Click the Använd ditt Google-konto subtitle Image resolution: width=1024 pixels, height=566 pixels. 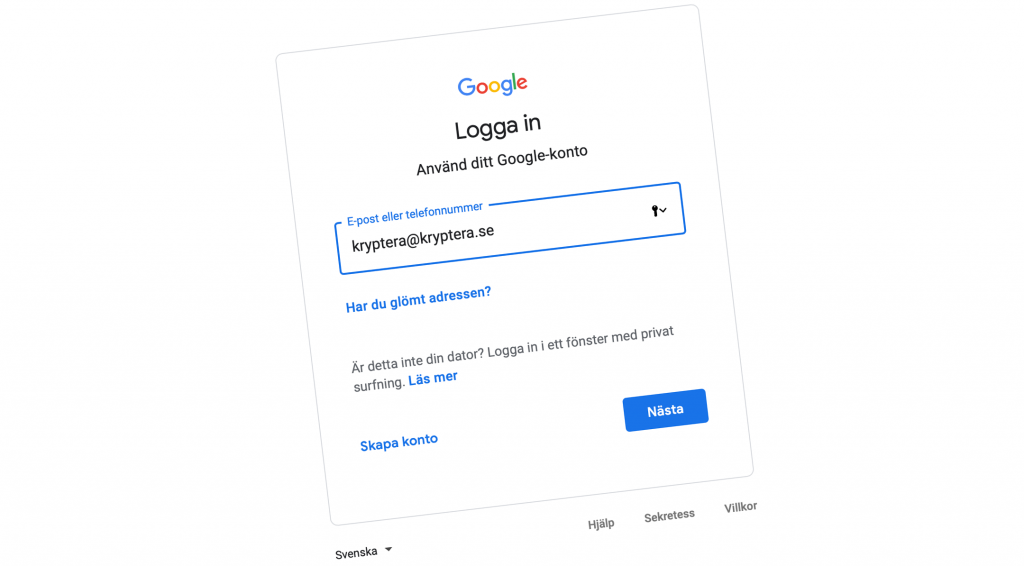pos(502,160)
